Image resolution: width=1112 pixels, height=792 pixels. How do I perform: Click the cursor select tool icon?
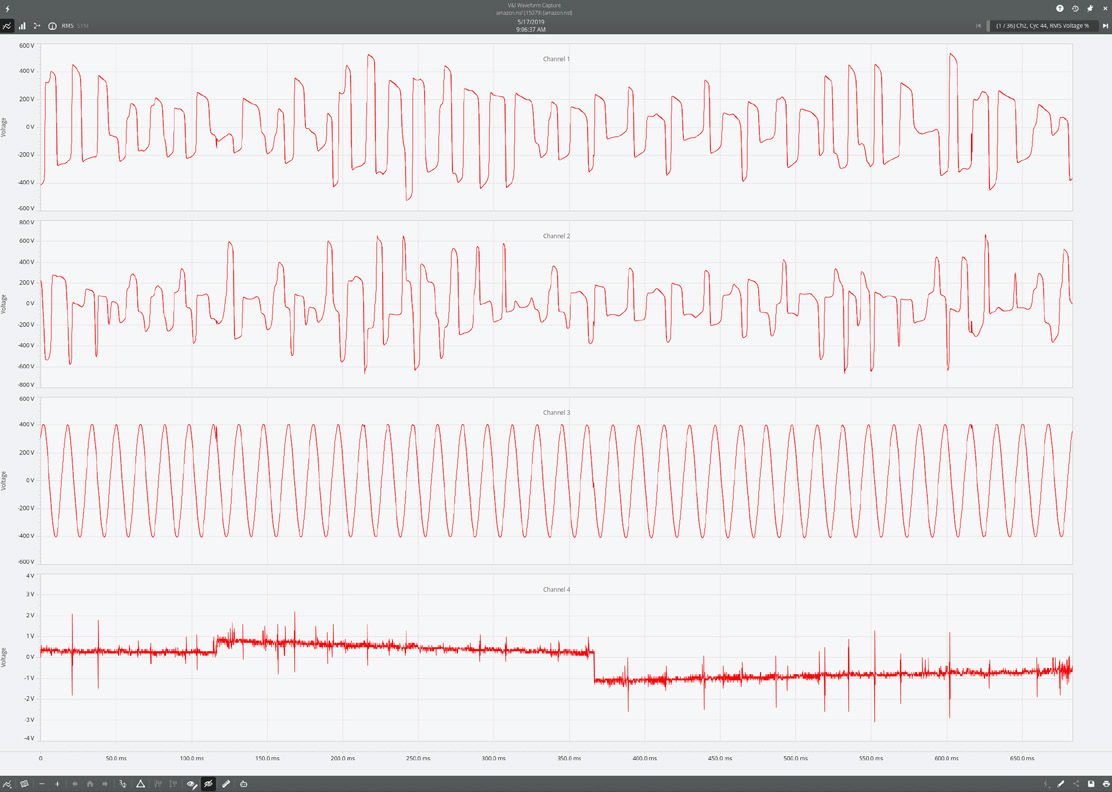(x=123, y=784)
